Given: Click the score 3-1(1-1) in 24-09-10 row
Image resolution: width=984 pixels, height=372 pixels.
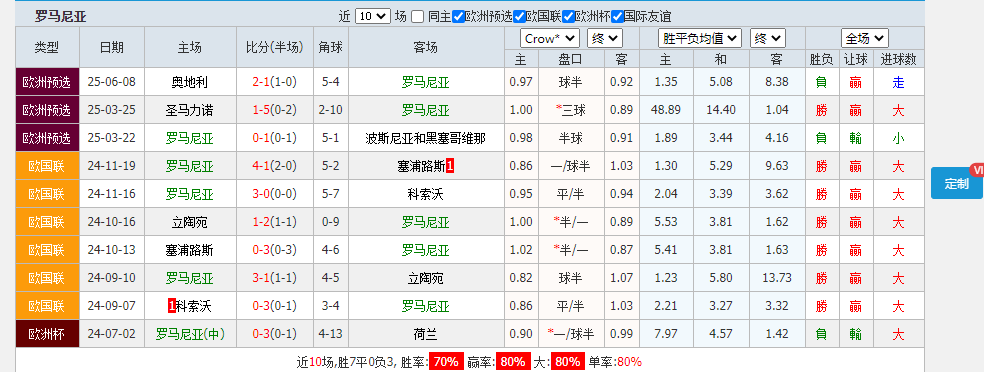Looking at the screenshot, I should [x=274, y=279].
